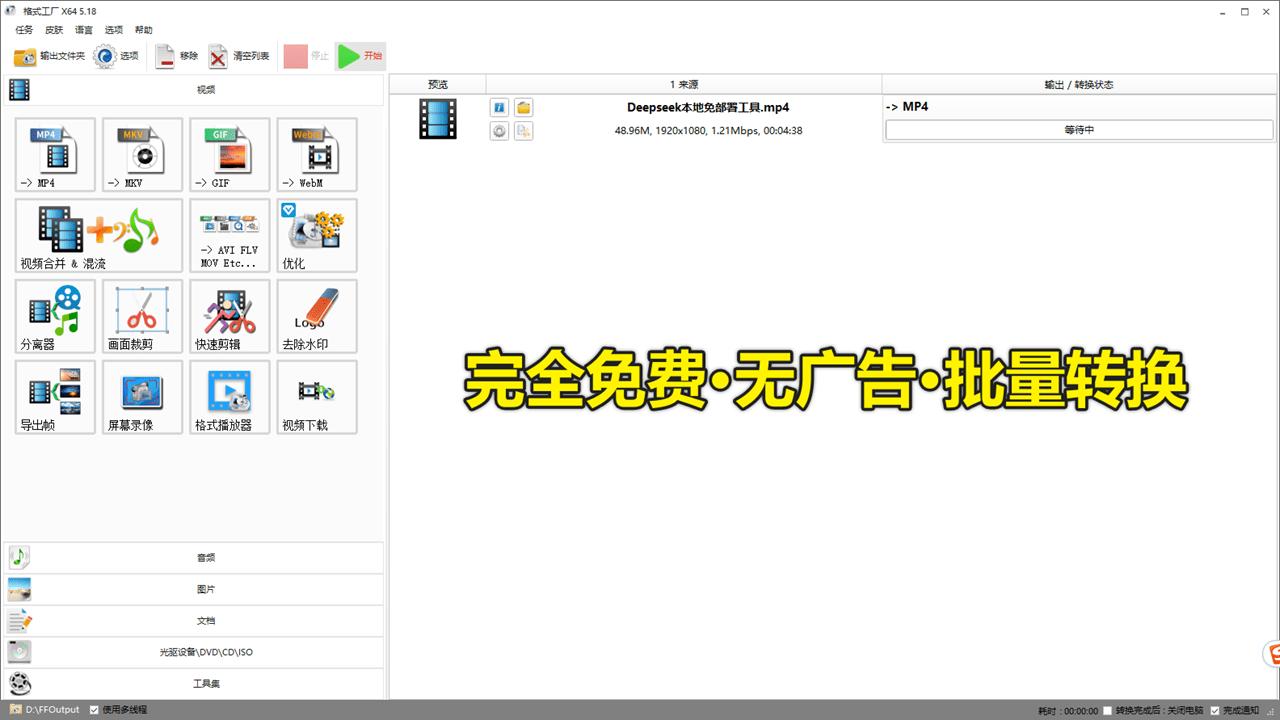1280x720 pixels.
Task: Enable 转换完成后 关闭电脑 checkbox
Action: 1107,711
